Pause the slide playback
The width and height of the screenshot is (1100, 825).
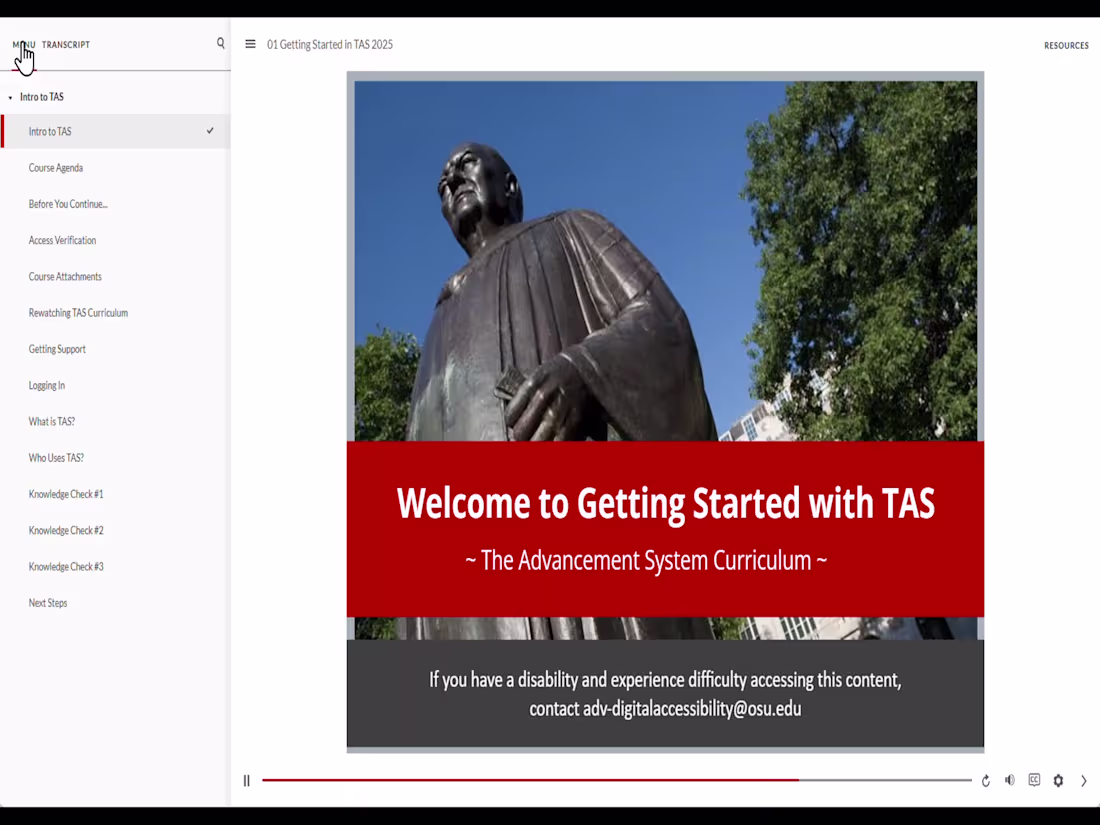(247, 780)
